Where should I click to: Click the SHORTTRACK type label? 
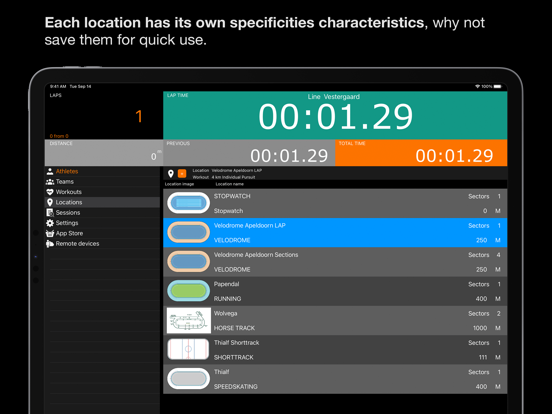coord(233,357)
